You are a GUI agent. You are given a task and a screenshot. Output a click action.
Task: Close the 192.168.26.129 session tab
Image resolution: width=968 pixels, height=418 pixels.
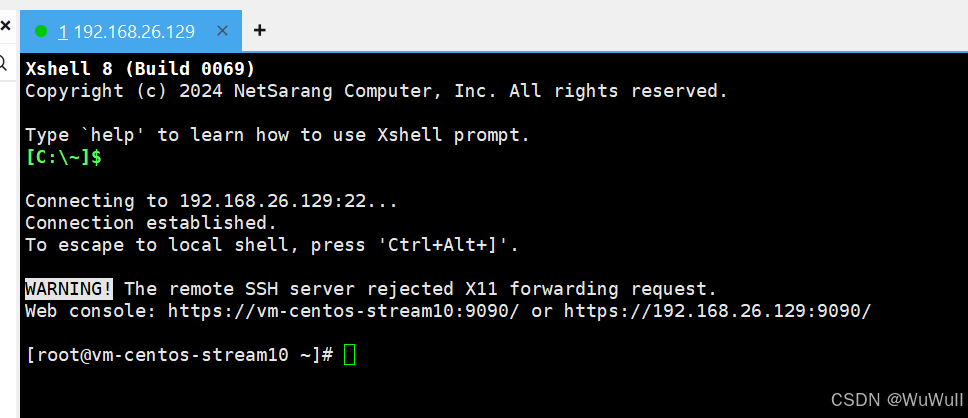(223, 30)
